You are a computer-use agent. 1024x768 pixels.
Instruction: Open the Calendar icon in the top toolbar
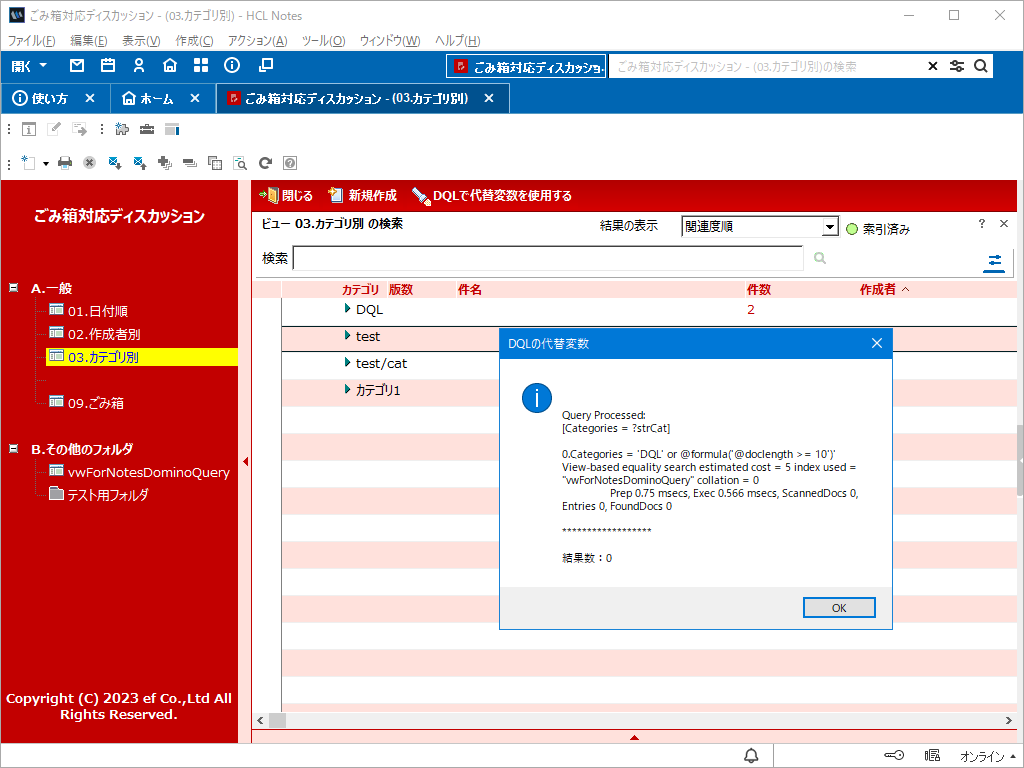click(x=108, y=66)
